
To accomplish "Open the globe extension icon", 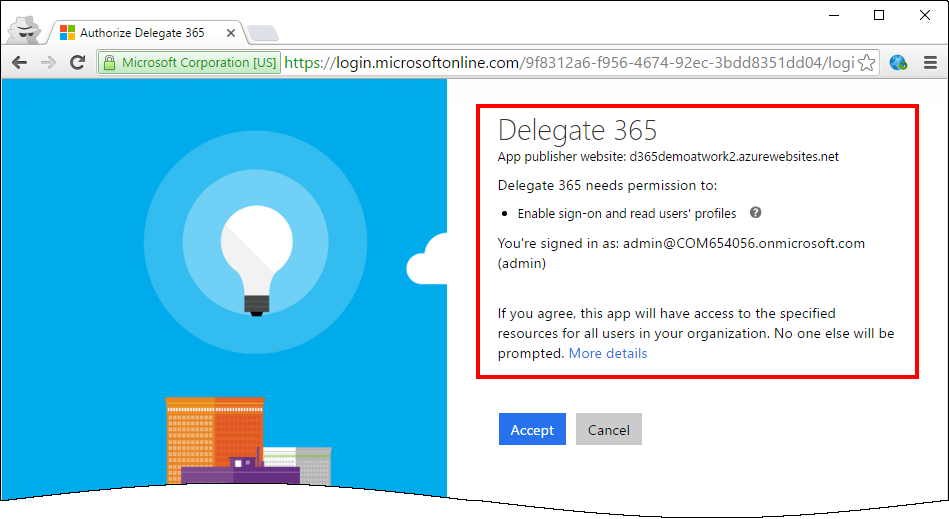I will 898,62.
